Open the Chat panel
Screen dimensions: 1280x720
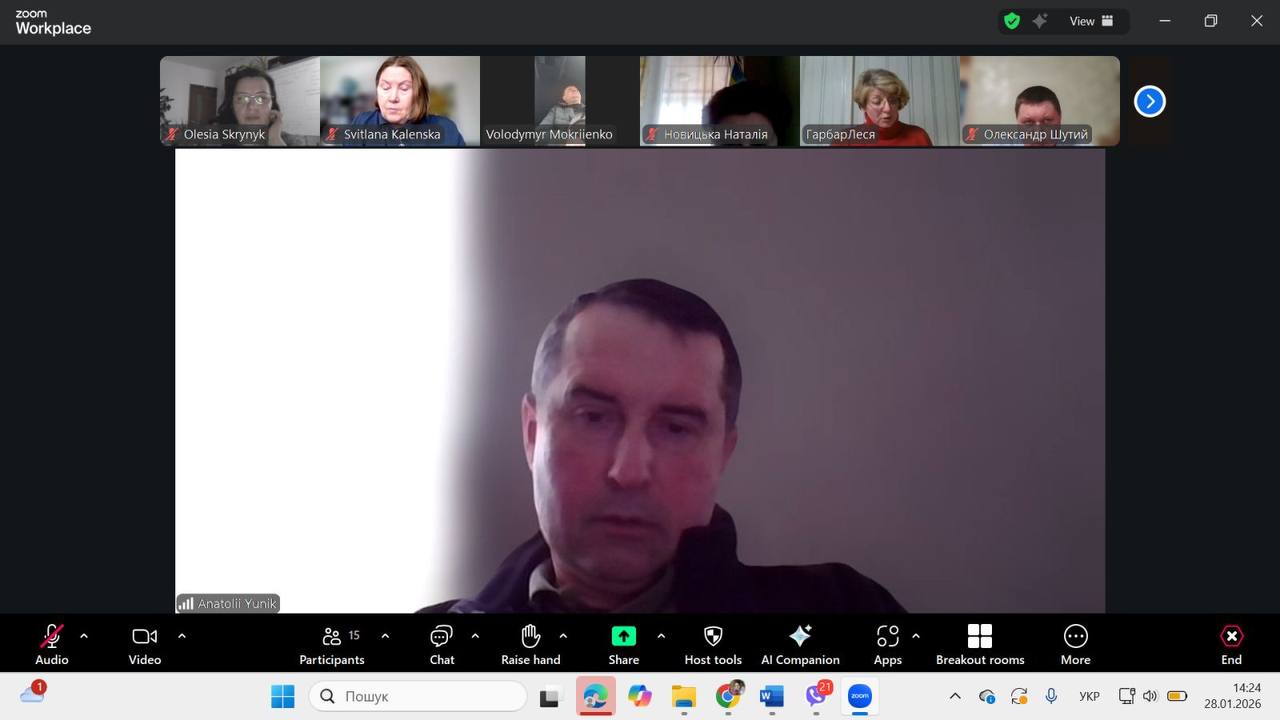click(442, 644)
